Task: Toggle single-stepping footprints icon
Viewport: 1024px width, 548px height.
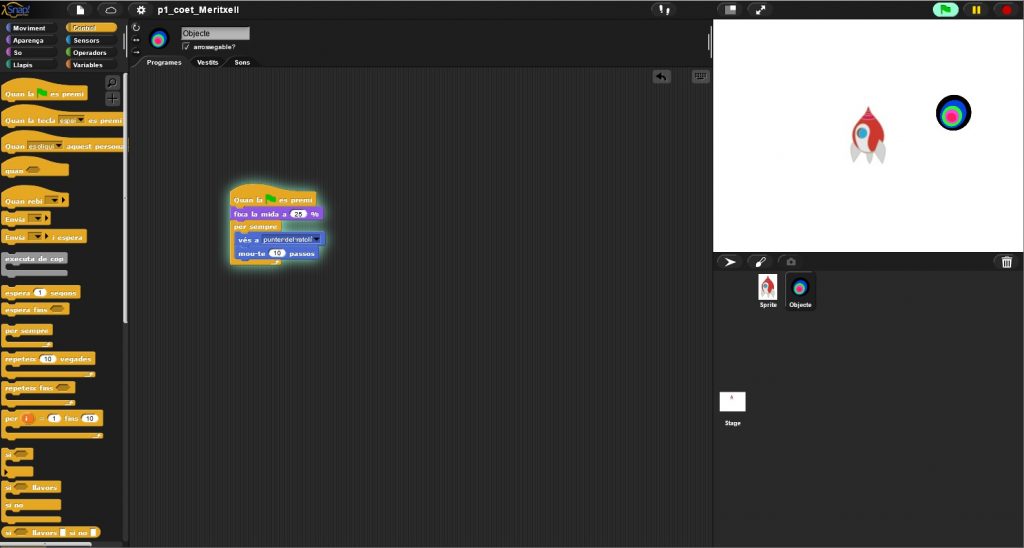Action: pos(663,9)
